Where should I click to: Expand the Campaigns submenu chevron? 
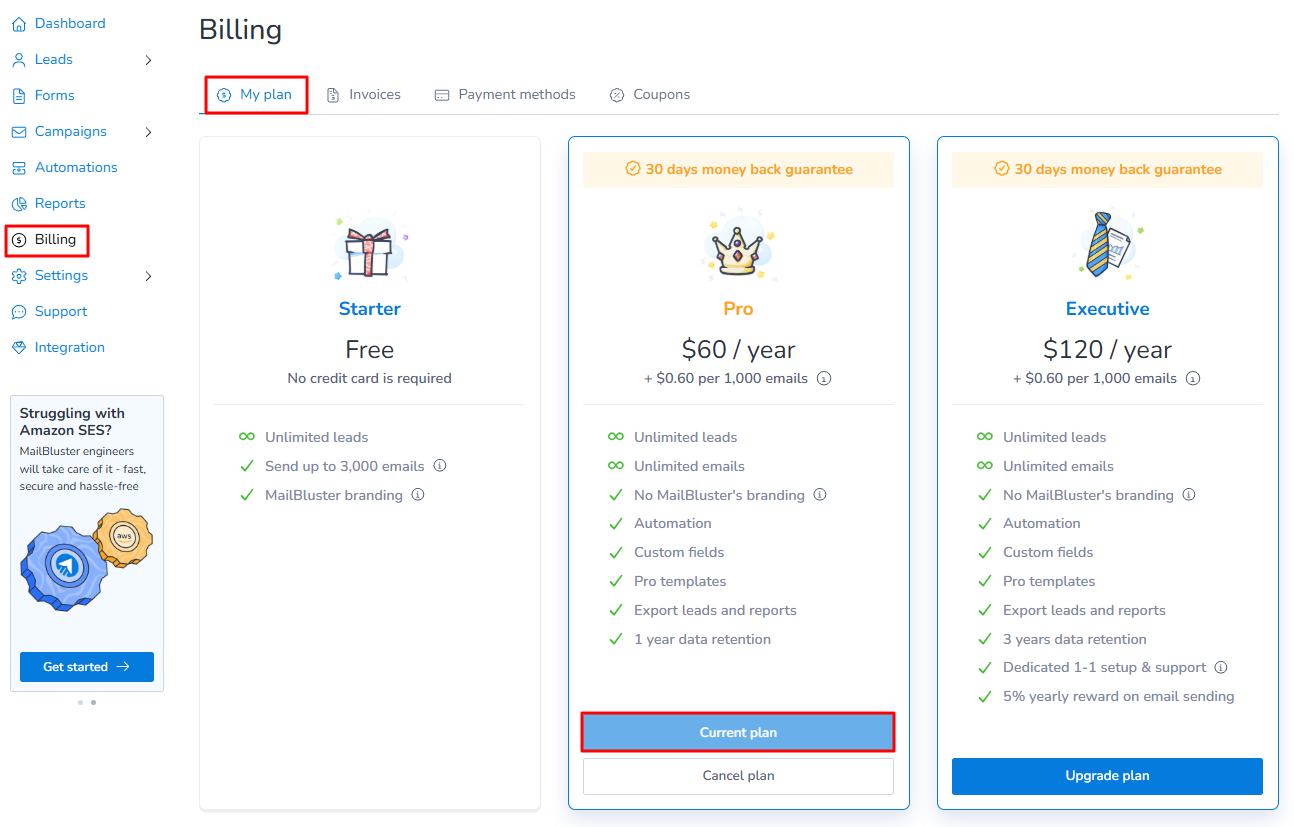pyautogui.click(x=148, y=132)
